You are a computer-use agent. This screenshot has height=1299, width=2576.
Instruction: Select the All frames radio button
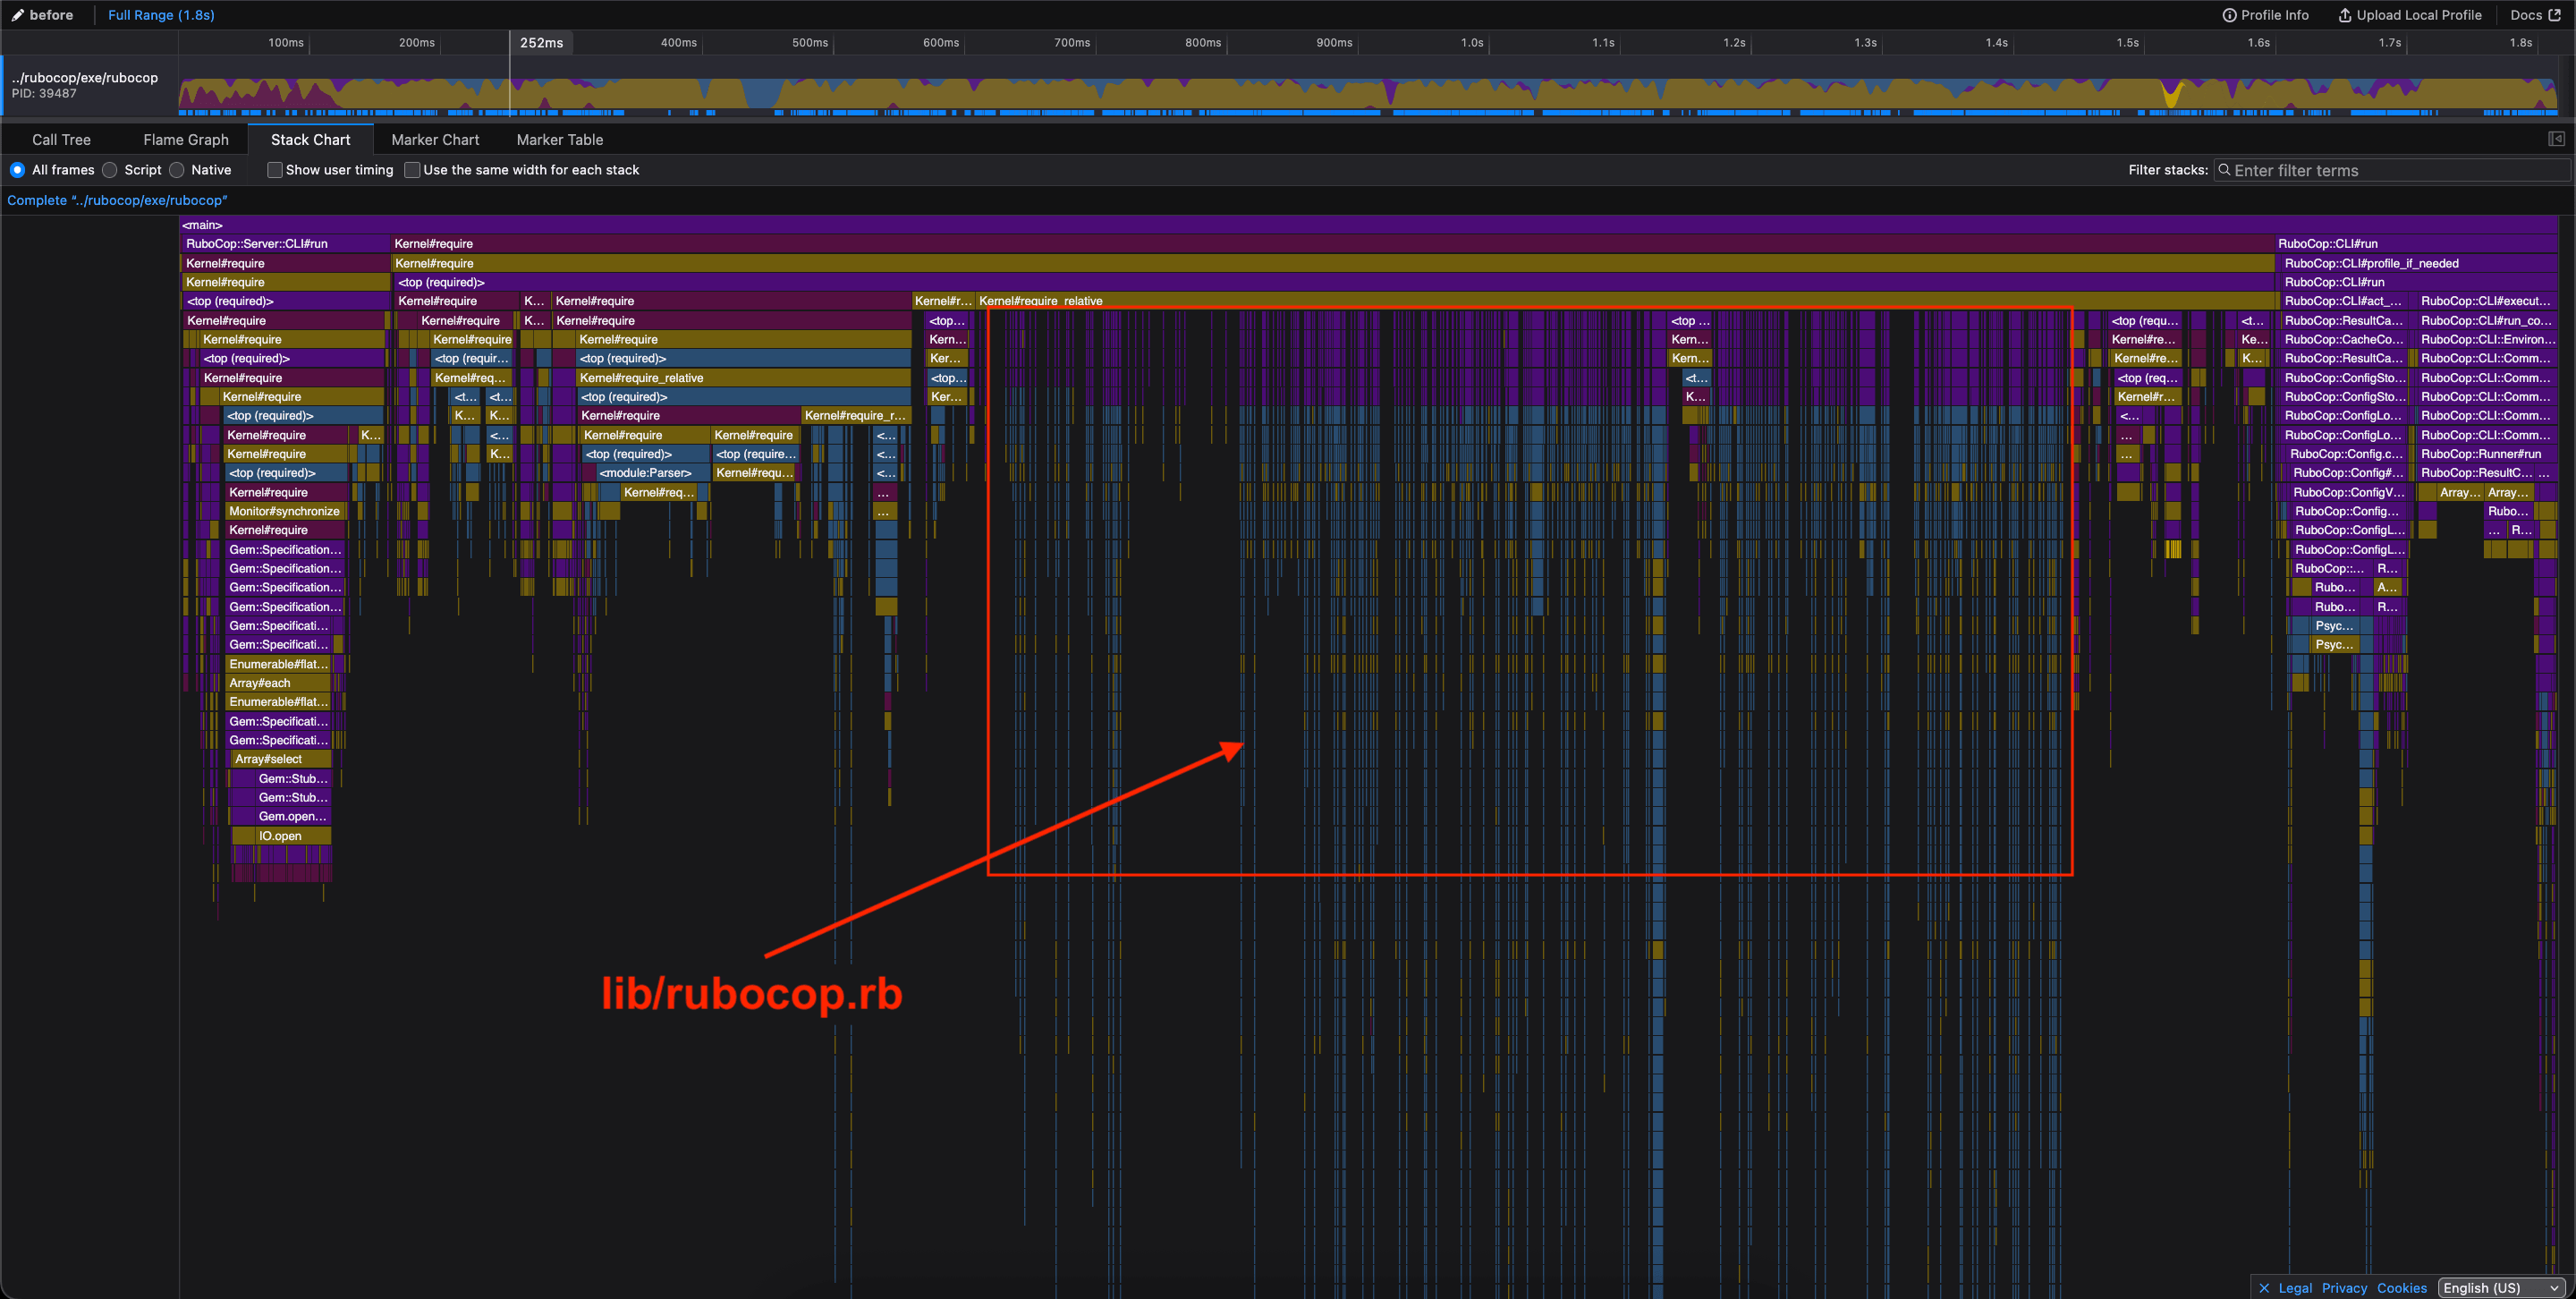[17, 170]
